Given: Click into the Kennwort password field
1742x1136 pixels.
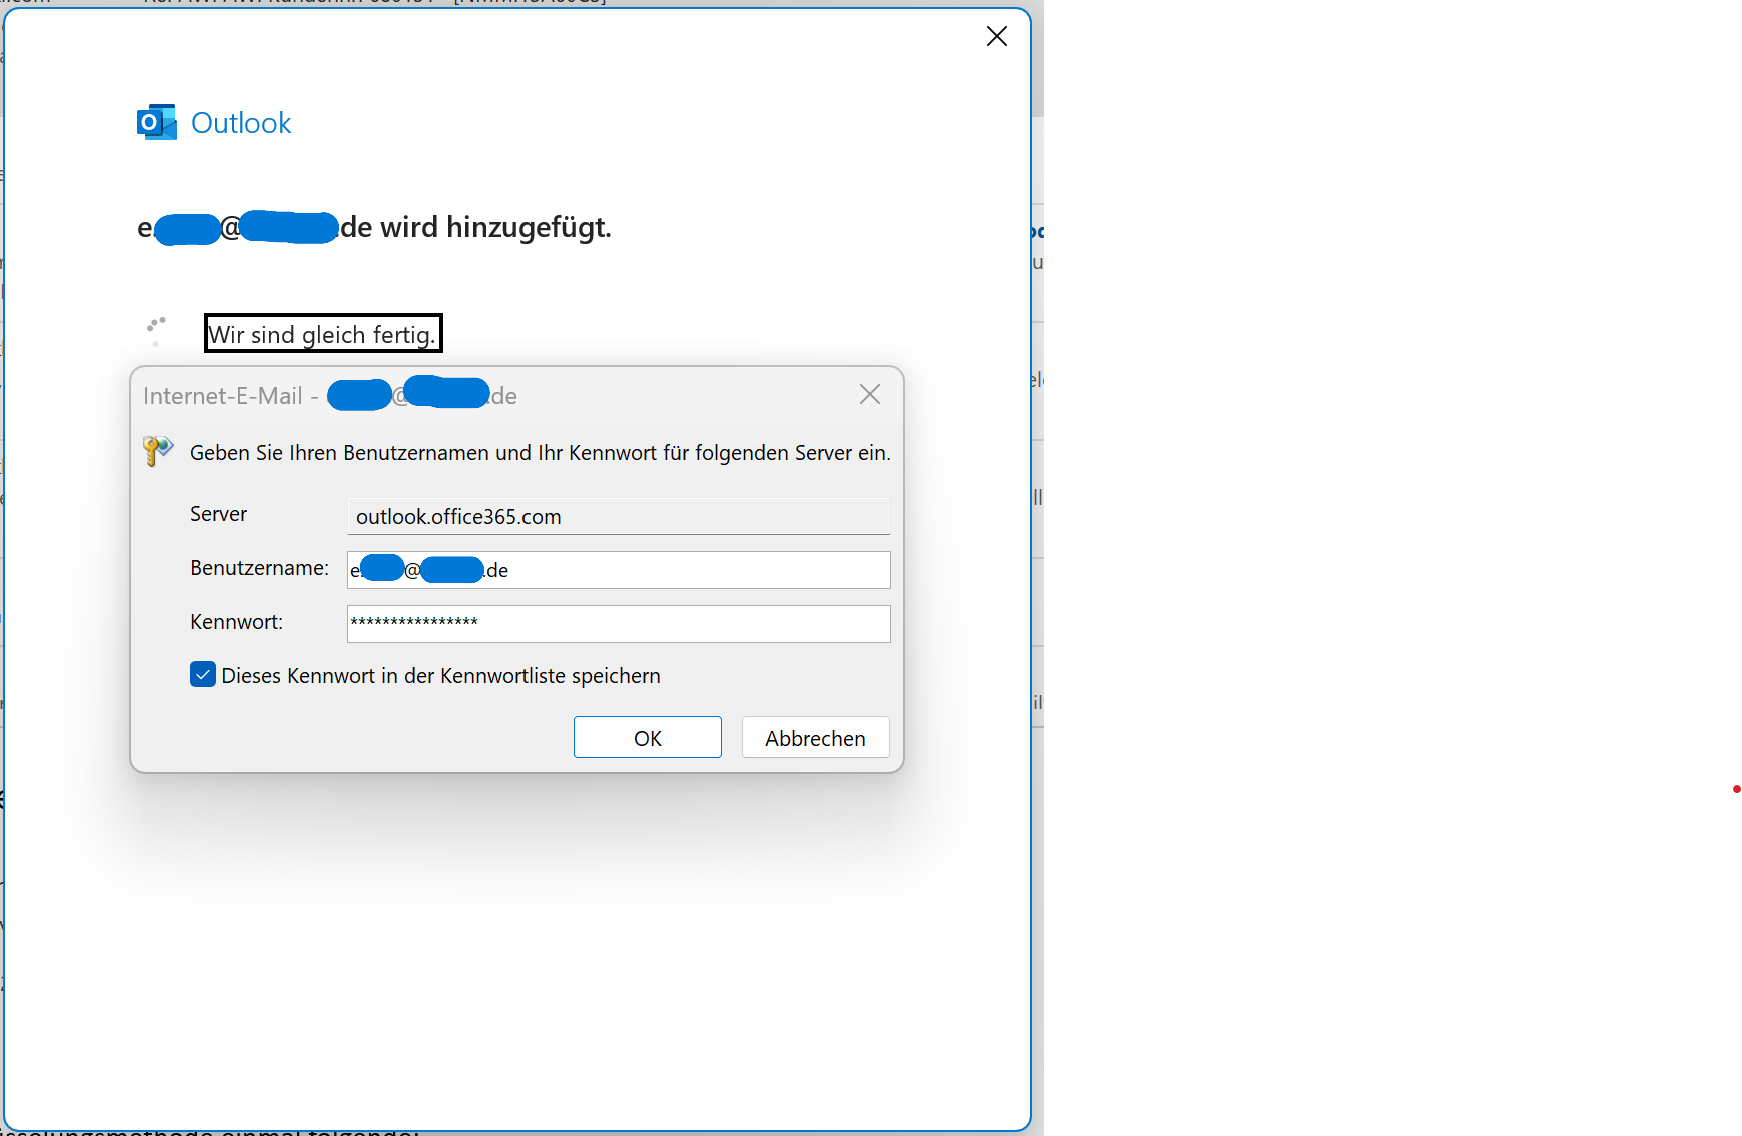Looking at the screenshot, I should click(618, 623).
